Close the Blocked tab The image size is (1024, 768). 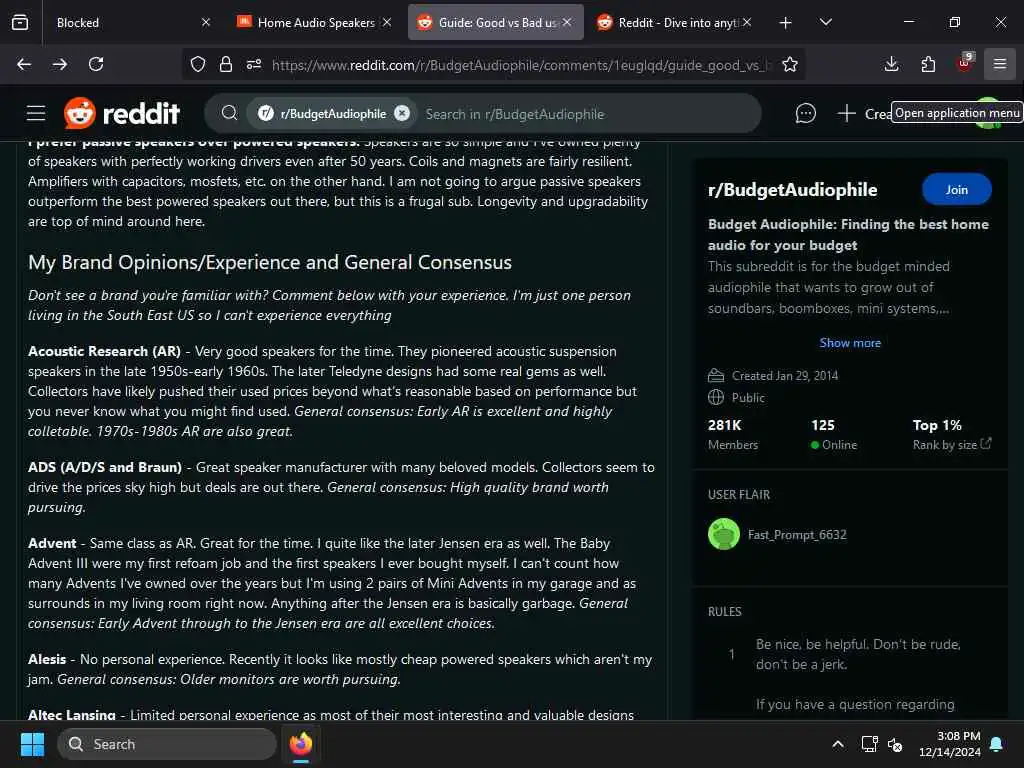pyautogui.click(x=206, y=22)
